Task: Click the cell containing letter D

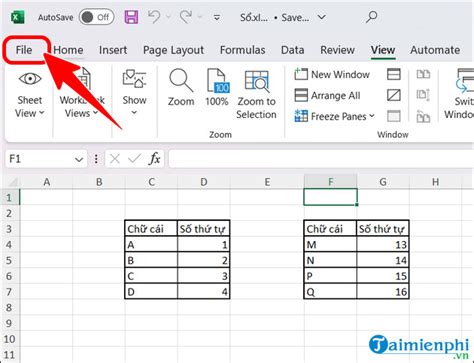Action: [151, 292]
